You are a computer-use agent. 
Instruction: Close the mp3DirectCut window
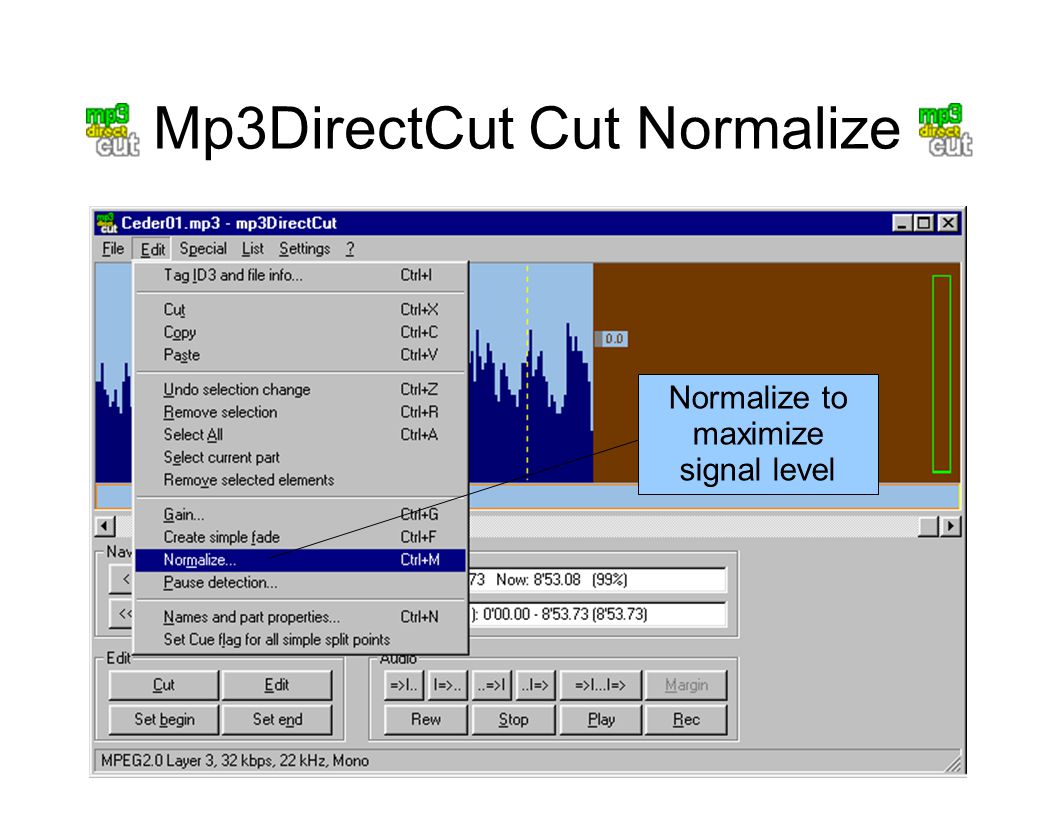pos(948,223)
